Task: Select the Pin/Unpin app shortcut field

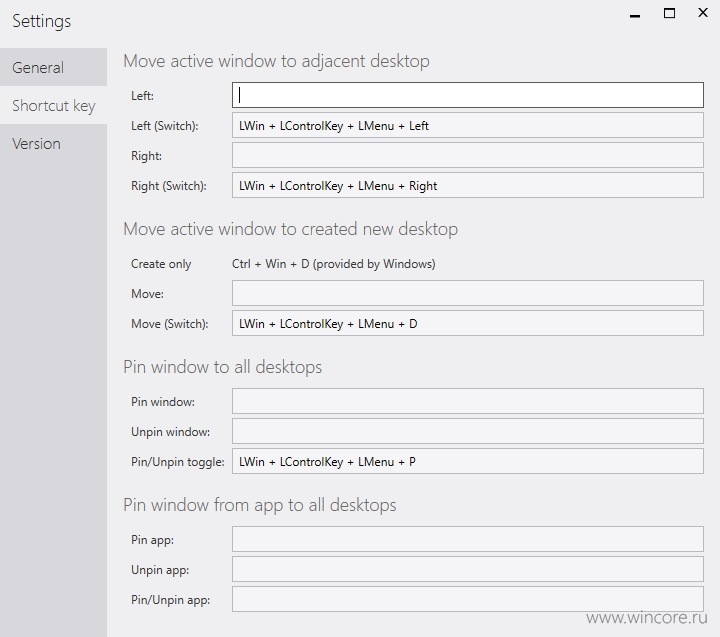Action: click(467, 599)
